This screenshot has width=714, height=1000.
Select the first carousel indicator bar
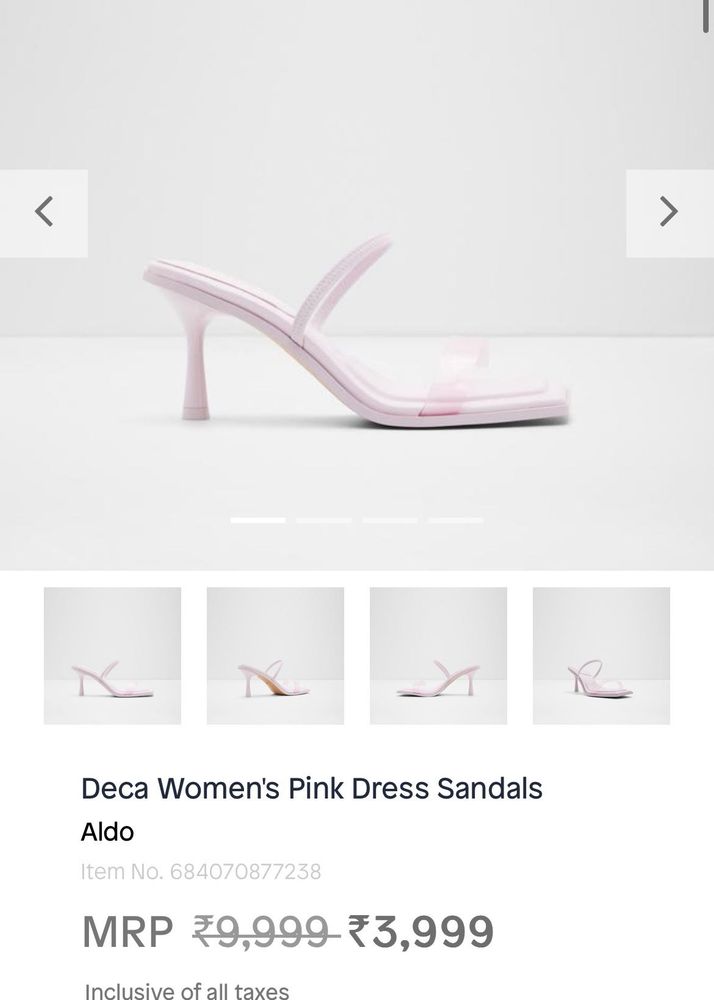(258, 520)
